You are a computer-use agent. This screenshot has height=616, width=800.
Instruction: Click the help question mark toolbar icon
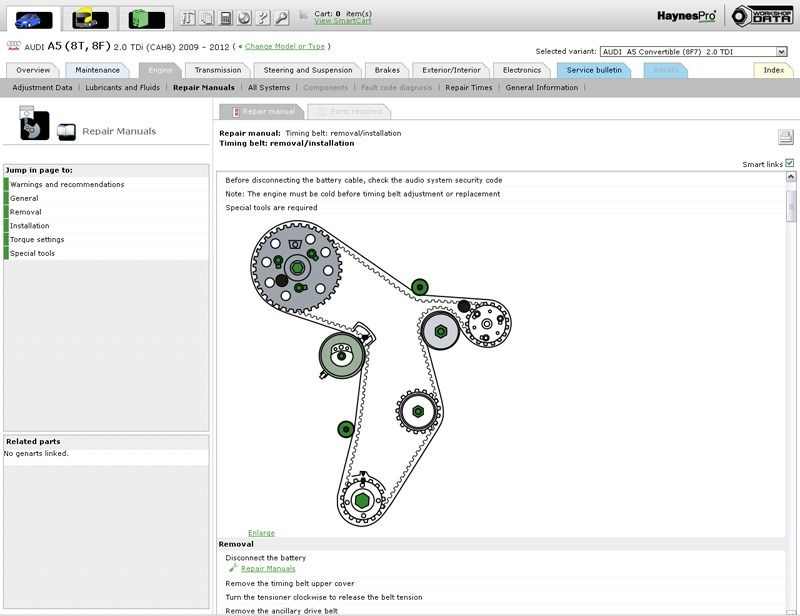point(262,18)
